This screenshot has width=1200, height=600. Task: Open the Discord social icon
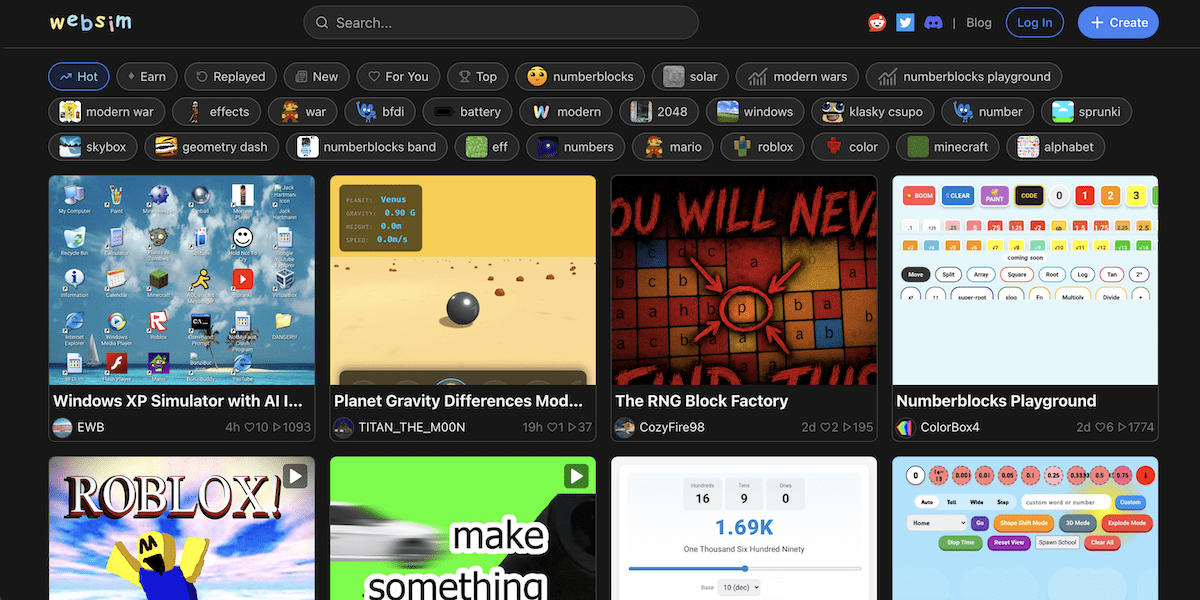(x=933, y=22)
